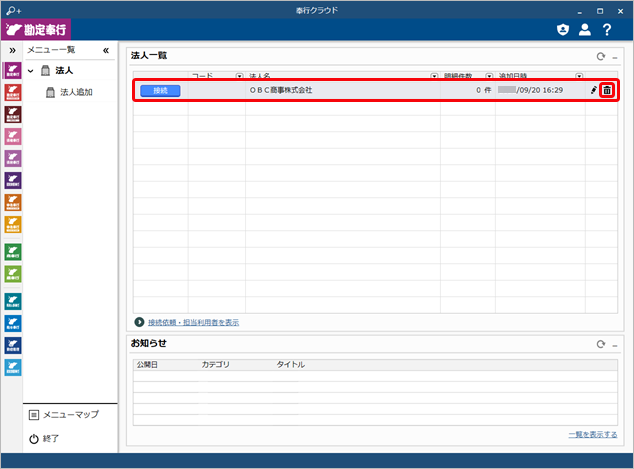Click the arrow icon beside 接続依頼・担当利用者を表示
Image resolution: width=634 pixels, height=469 pixels.
point(139,322)
